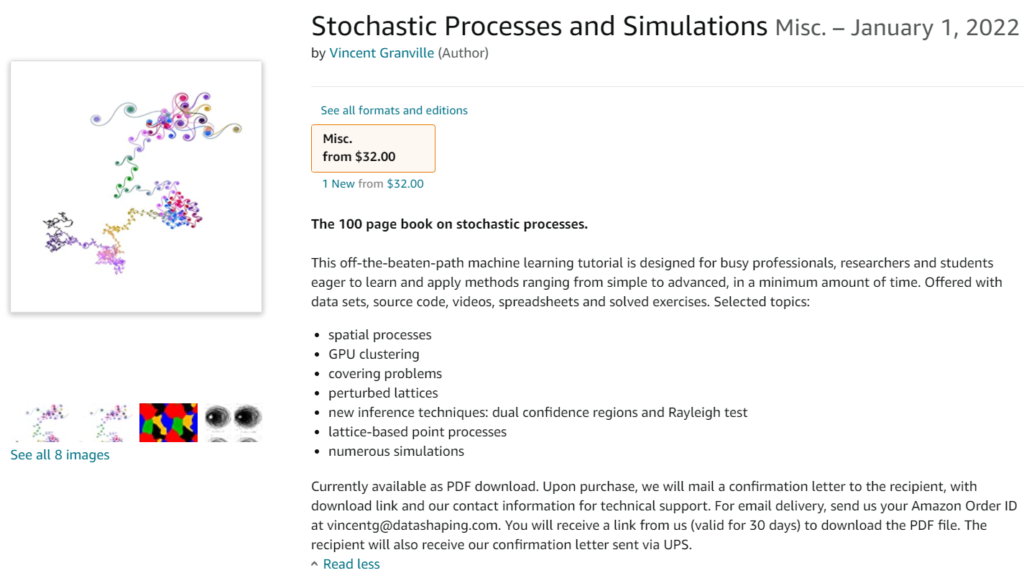Click the GPU clustering bullet item

tap(374, 354)
